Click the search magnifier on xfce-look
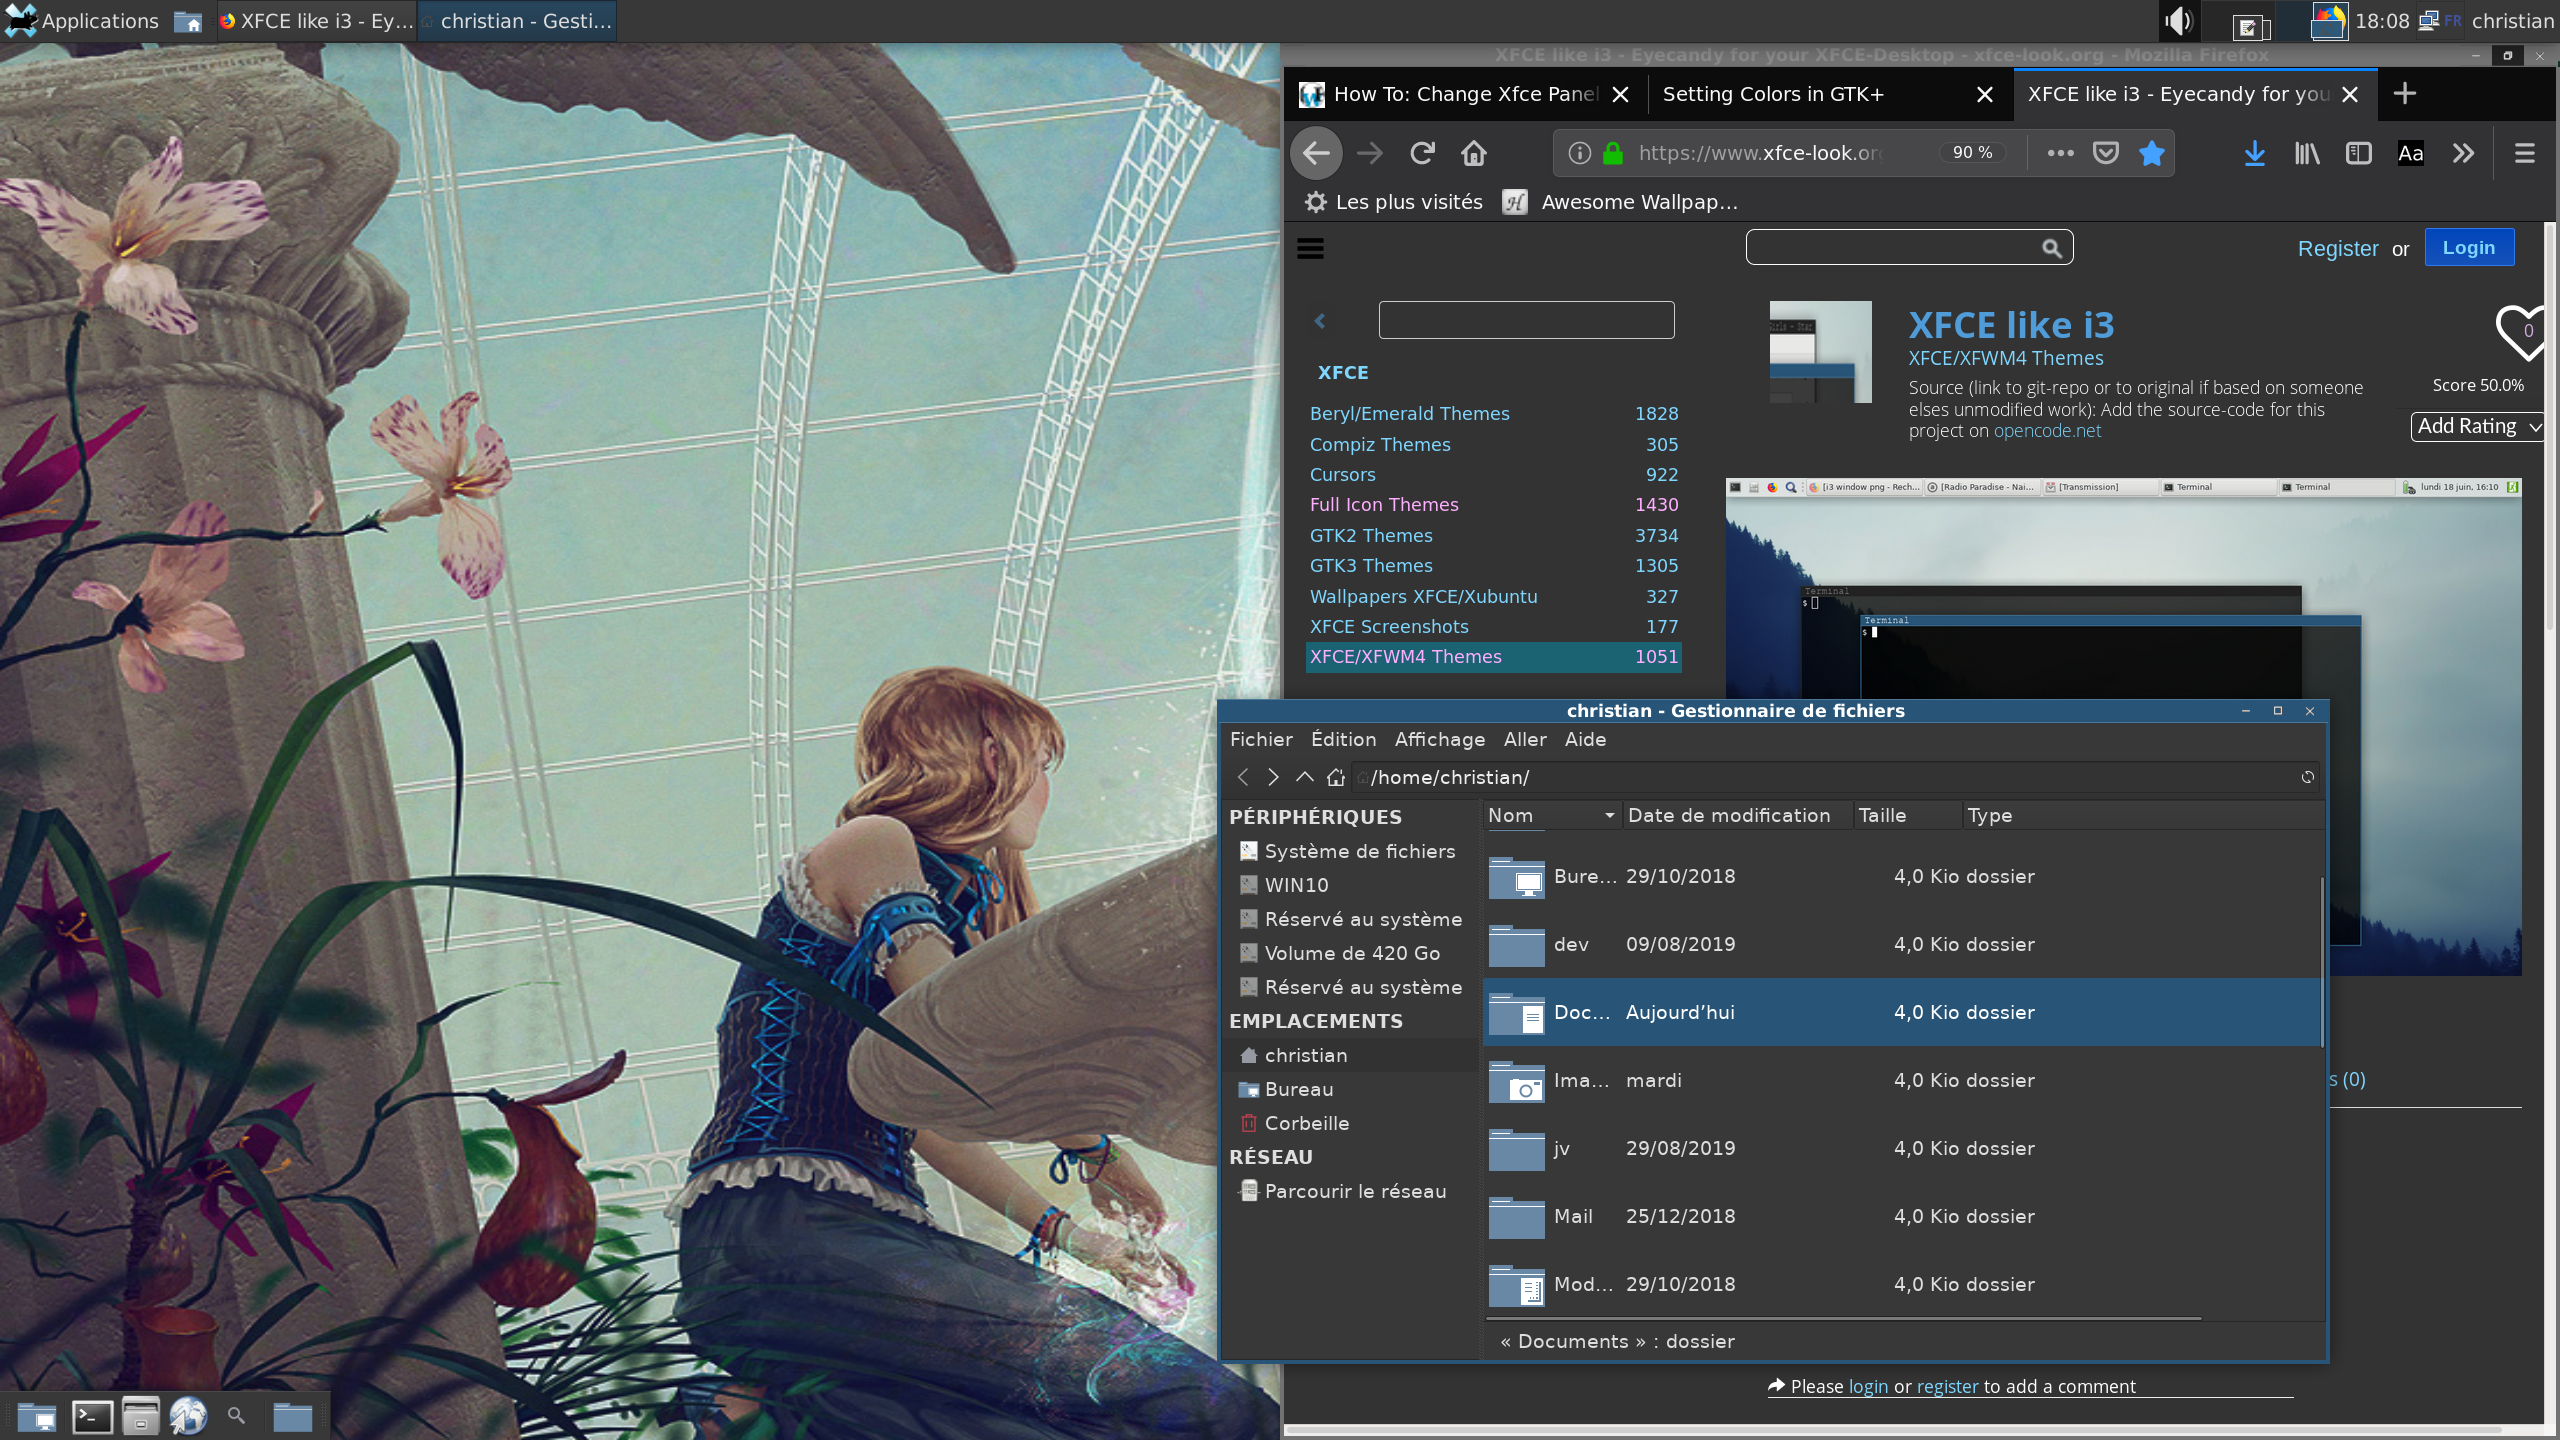The width and height of the screenshot is (2560, 1440). coord(2052,248)
